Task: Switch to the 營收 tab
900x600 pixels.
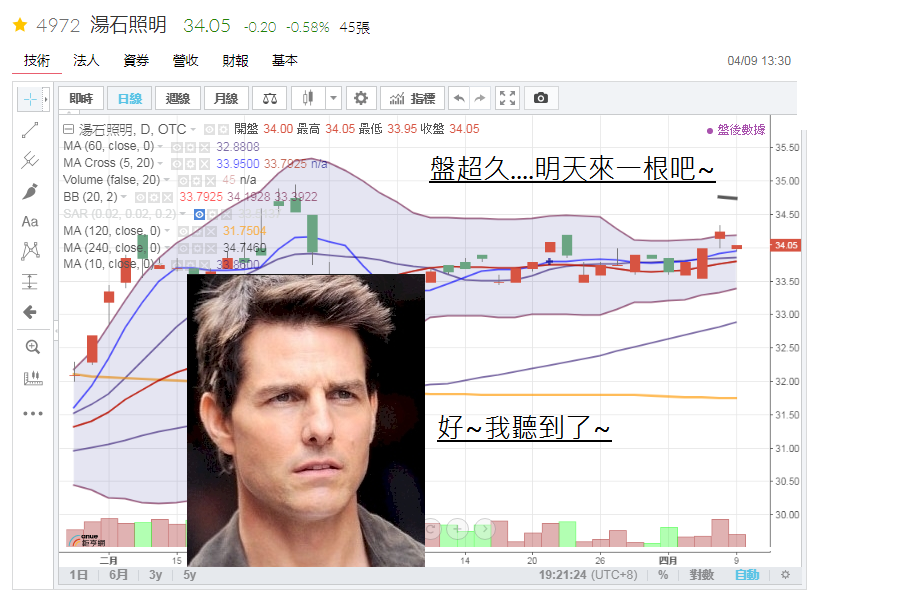Action: coord(185,60)
